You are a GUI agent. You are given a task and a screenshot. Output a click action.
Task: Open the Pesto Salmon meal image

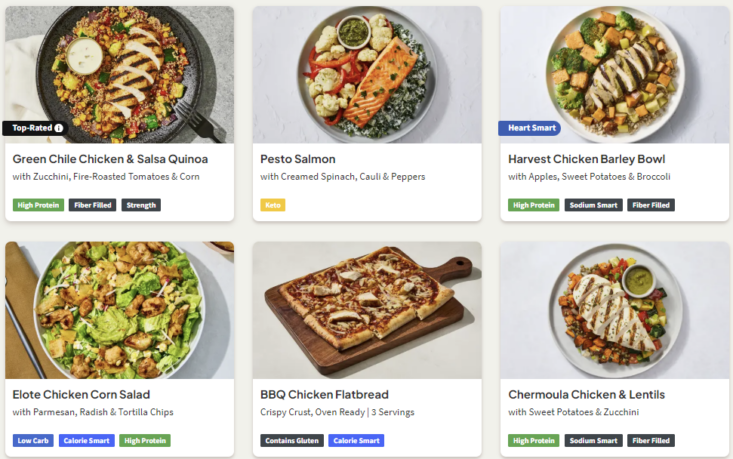(x=367, y=74)
